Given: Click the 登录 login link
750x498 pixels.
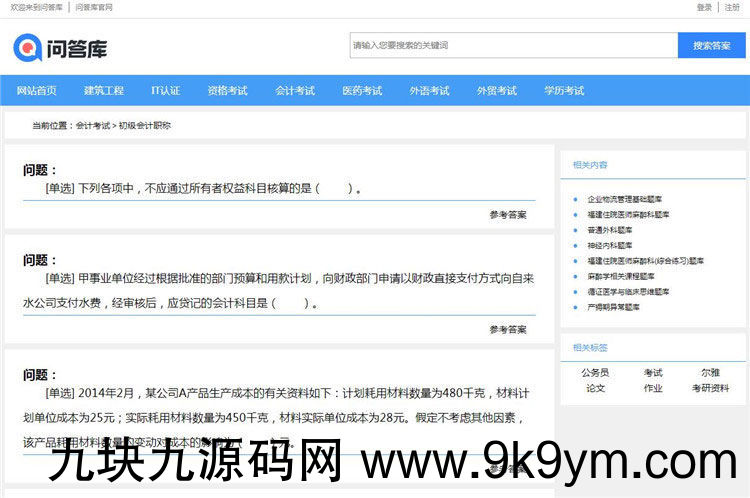Looking at the screenshot, I should click(704, 7).
